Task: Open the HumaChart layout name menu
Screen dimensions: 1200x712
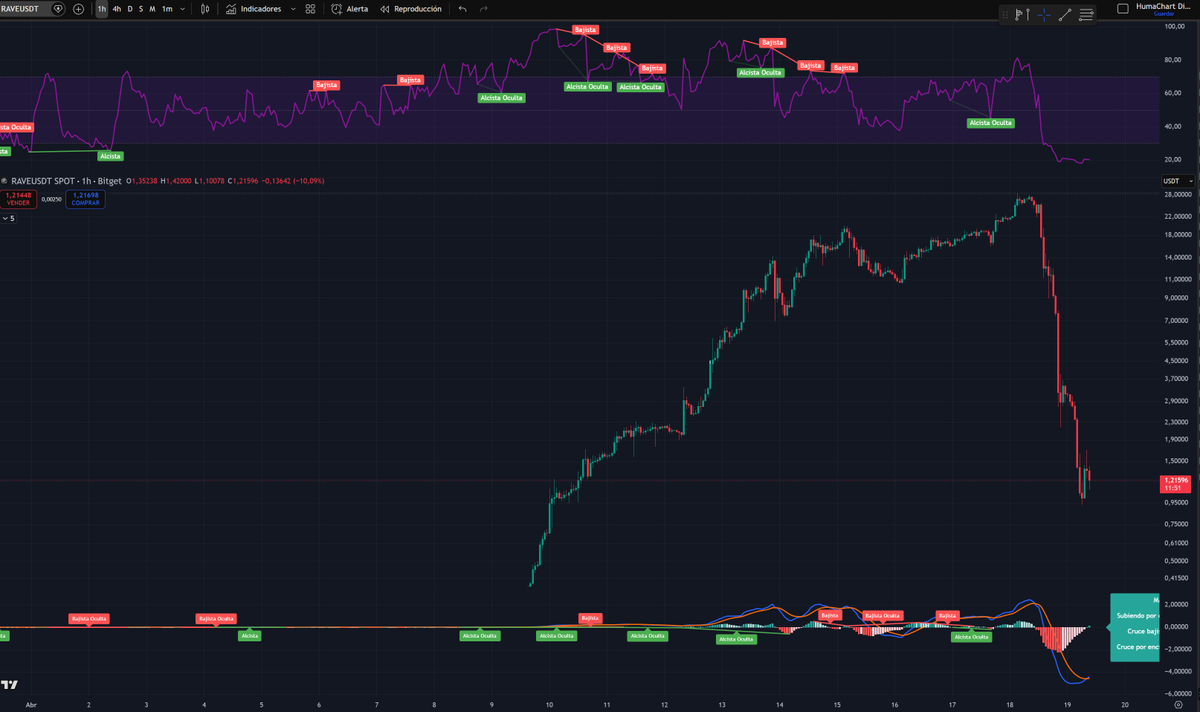Action: point(1161,6)
